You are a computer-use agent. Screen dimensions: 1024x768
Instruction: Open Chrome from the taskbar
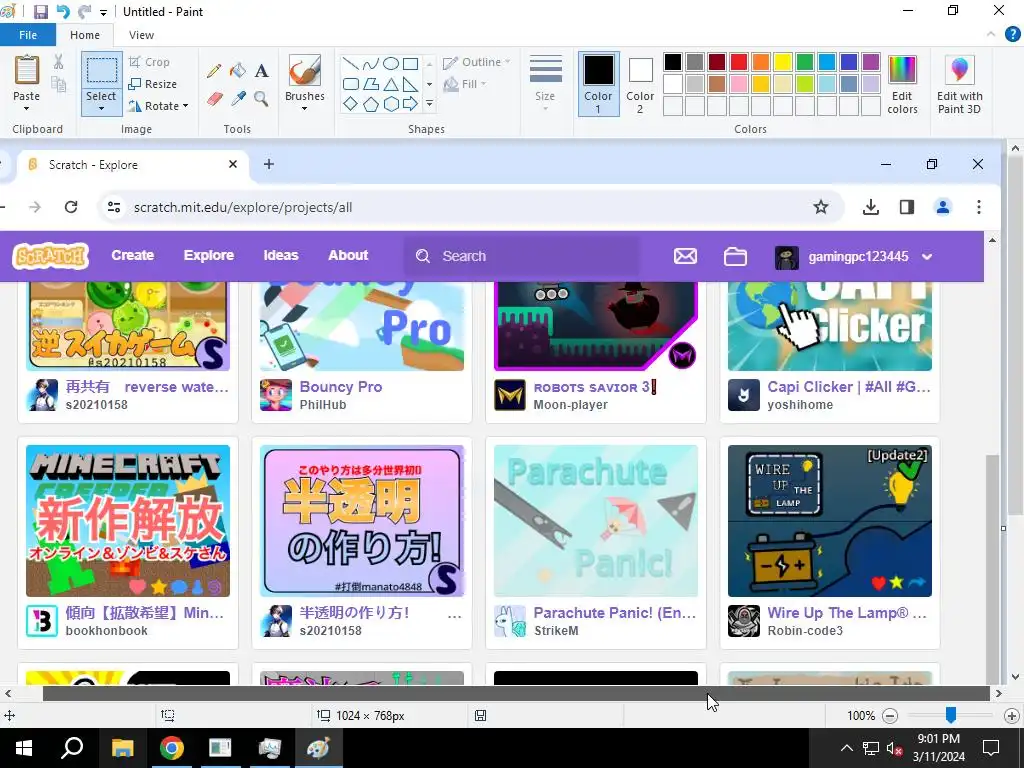point(172,748)
